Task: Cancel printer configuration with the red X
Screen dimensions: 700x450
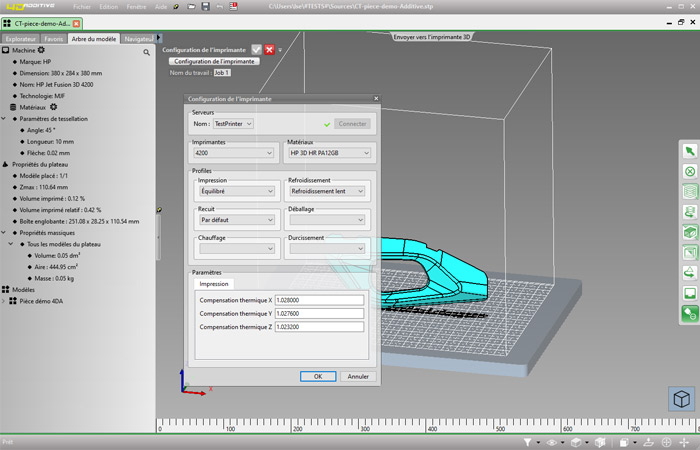Action: coord(269,50)
